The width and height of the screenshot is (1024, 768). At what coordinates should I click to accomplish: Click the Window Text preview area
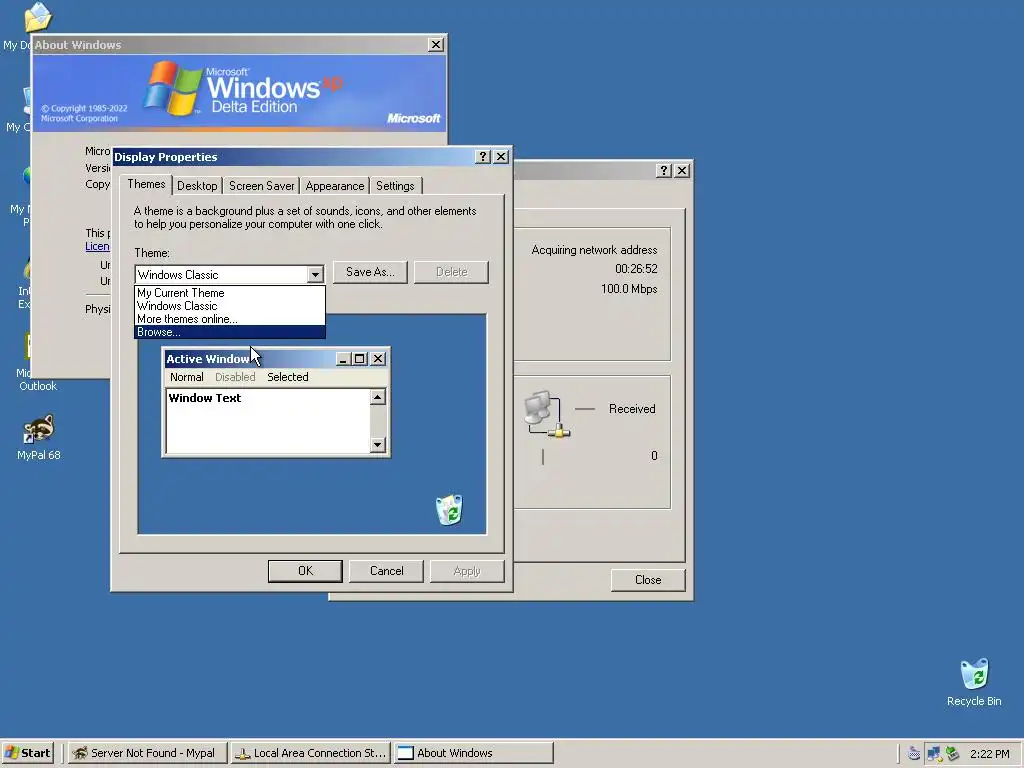pyautogui.click(x=268, y=421)
